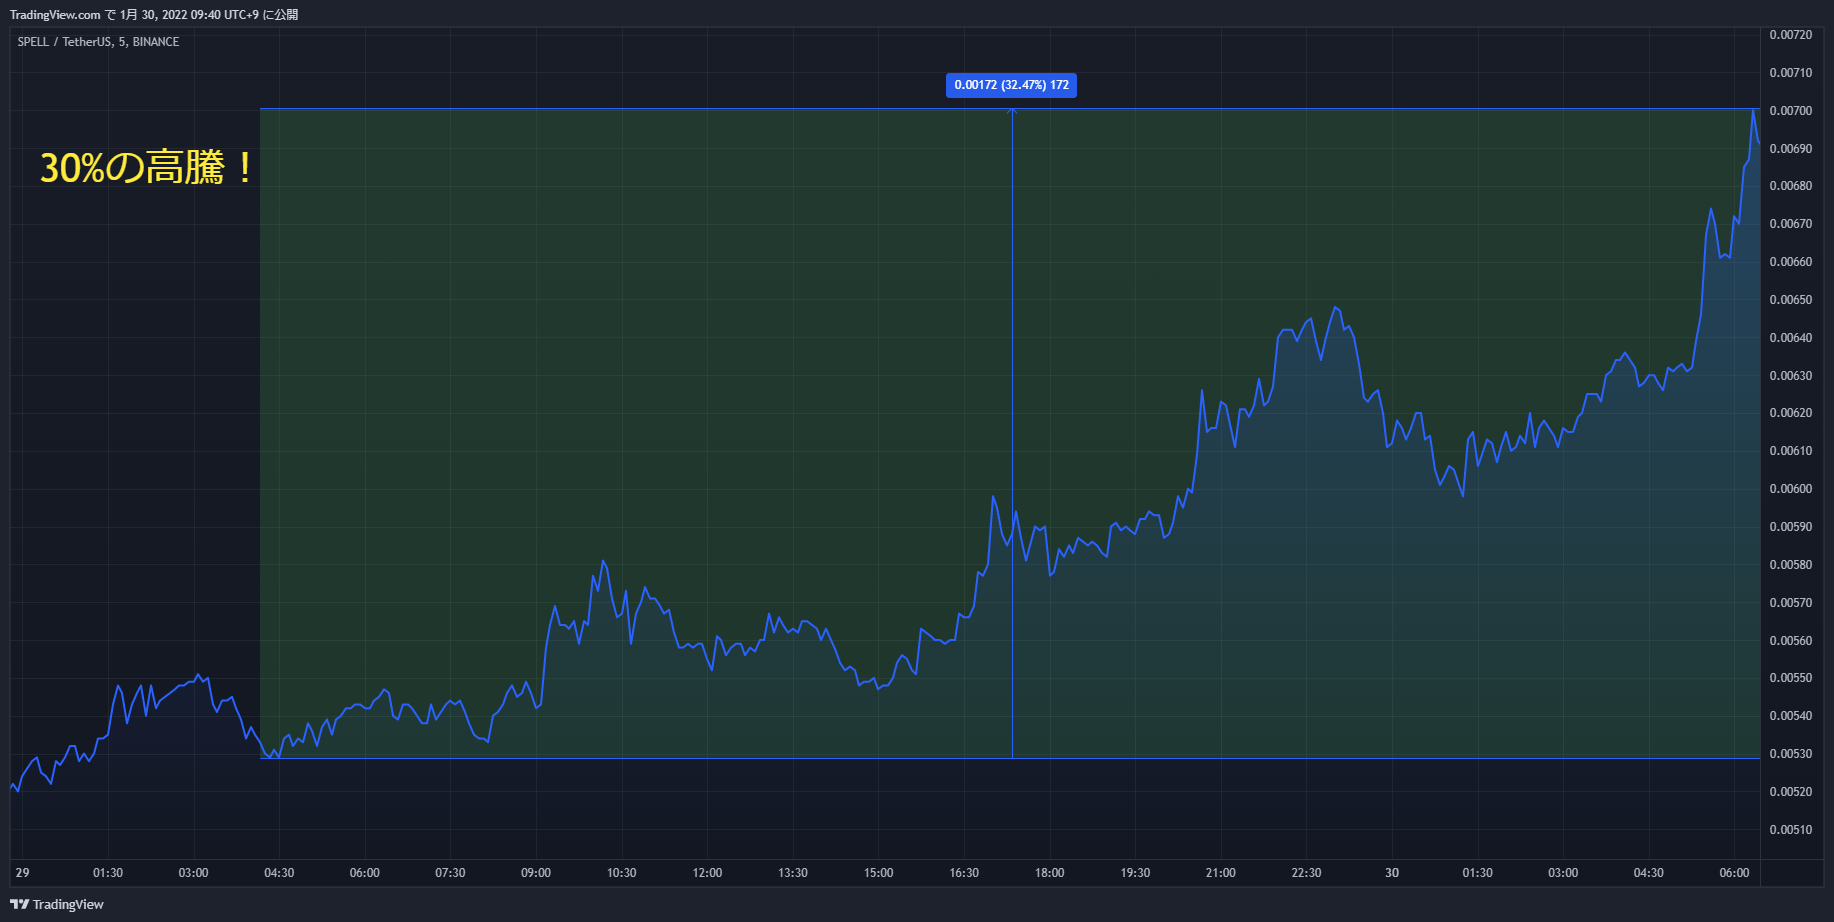1834x922 pixels.
Task: Click price label 0.00620 on price axis
Action: 1790,413
